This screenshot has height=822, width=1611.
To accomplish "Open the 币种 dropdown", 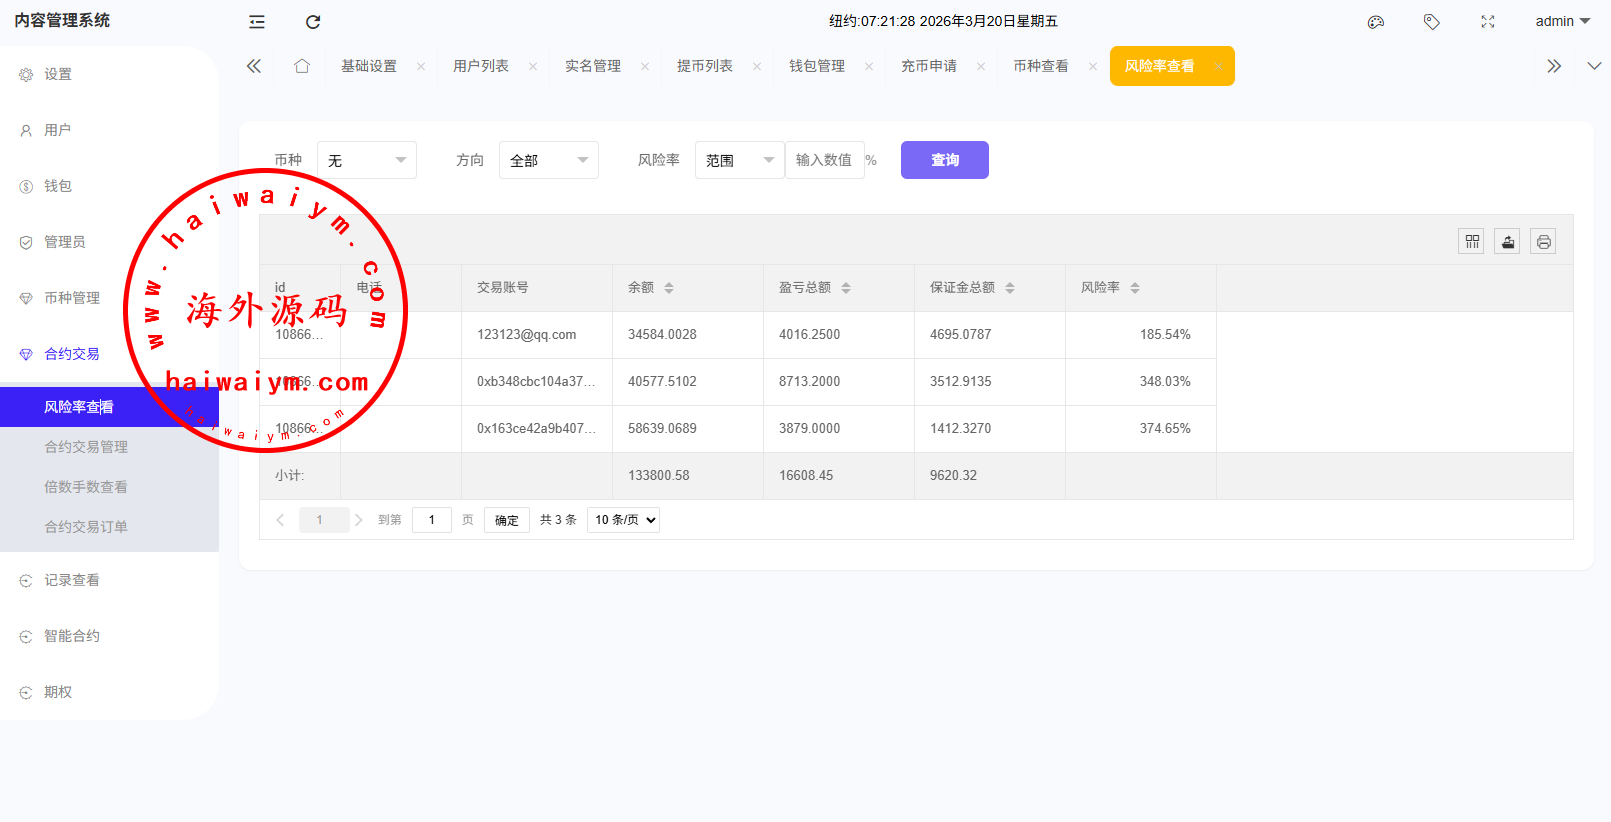I will click(x=366, y=160).
